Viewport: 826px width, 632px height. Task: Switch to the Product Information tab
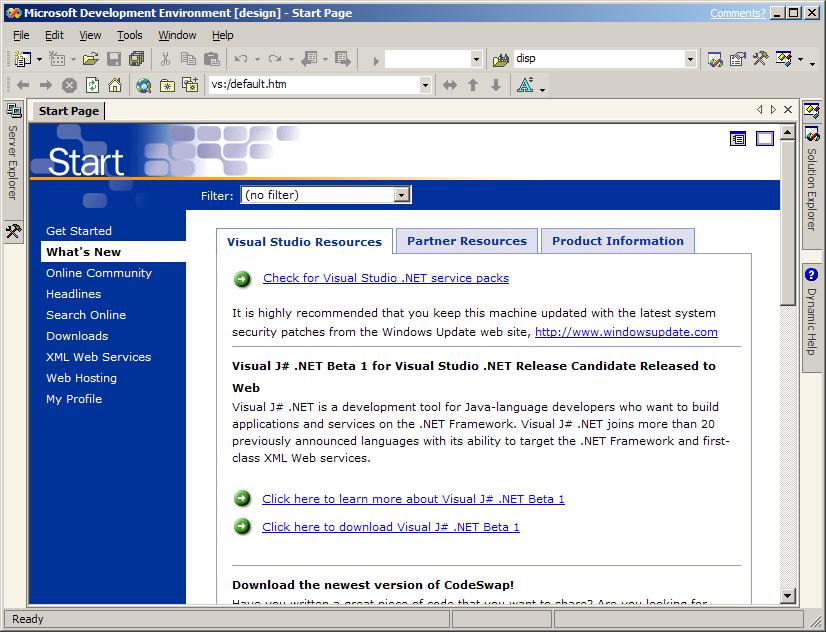tap(618, 241)
